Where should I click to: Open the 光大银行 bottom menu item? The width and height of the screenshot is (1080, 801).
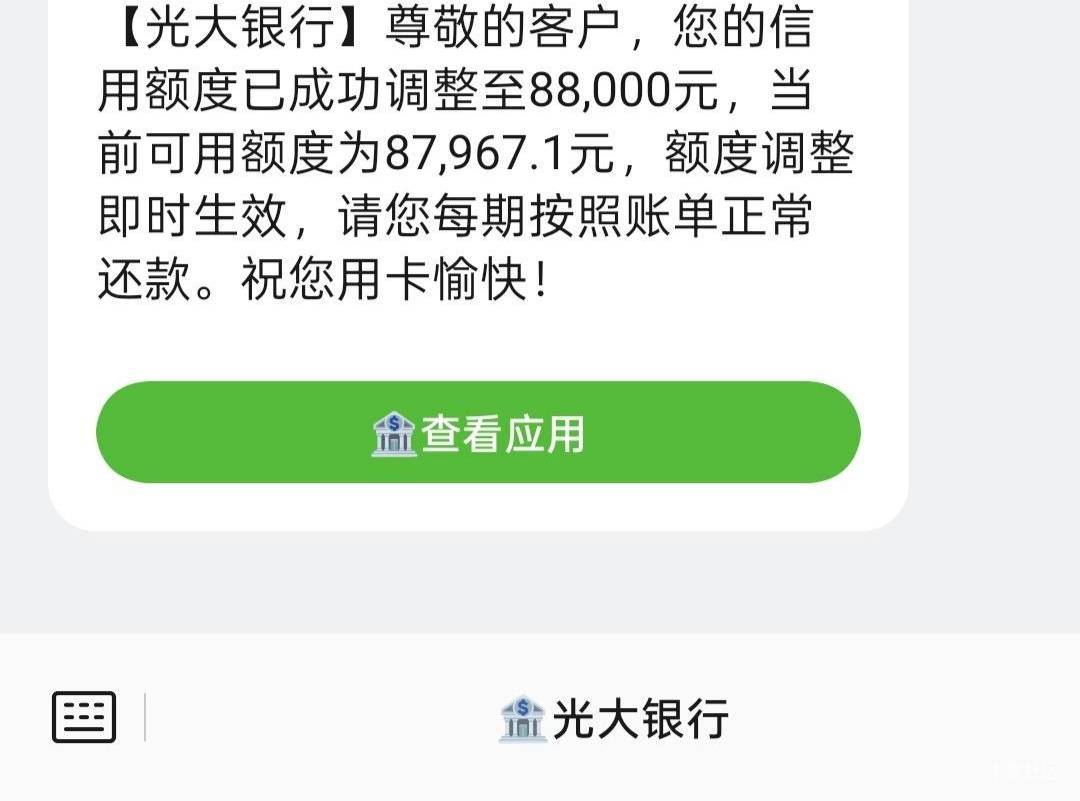coord(613,719)
